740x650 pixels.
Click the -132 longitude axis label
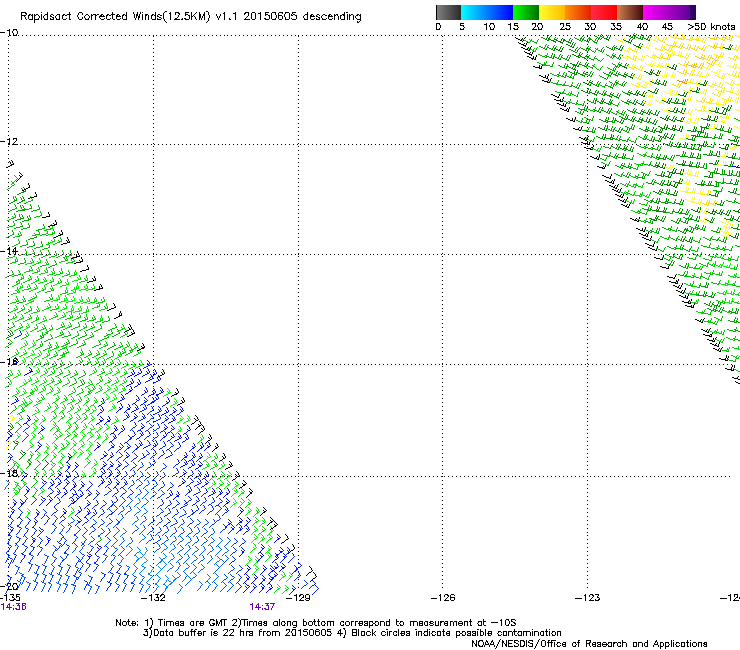[154, 598]
